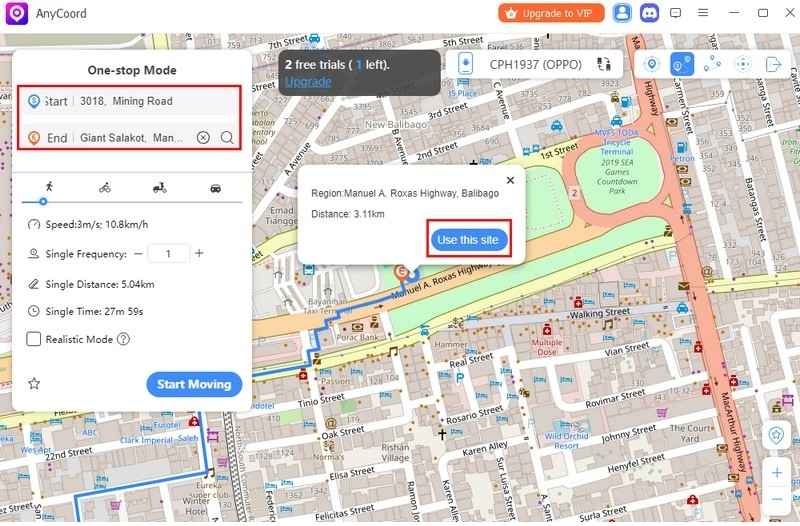
Task: Enable the Realistic Mode checkbox
Action: click(34, 339)
